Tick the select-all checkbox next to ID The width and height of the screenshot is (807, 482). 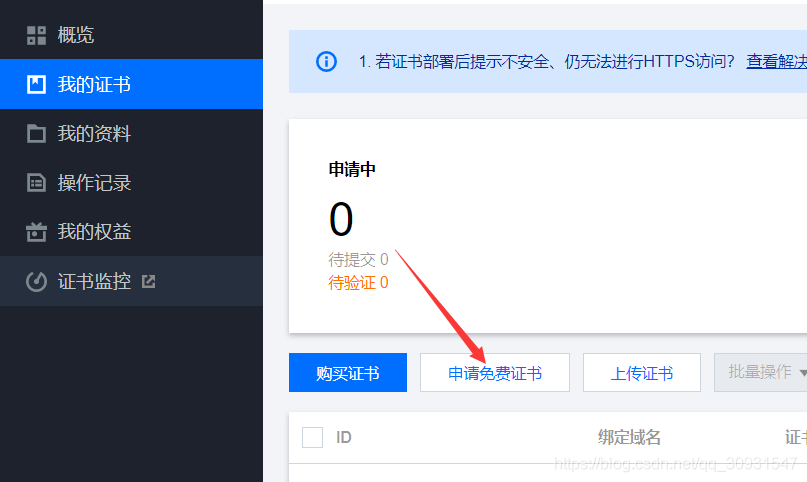coord(312,437)
